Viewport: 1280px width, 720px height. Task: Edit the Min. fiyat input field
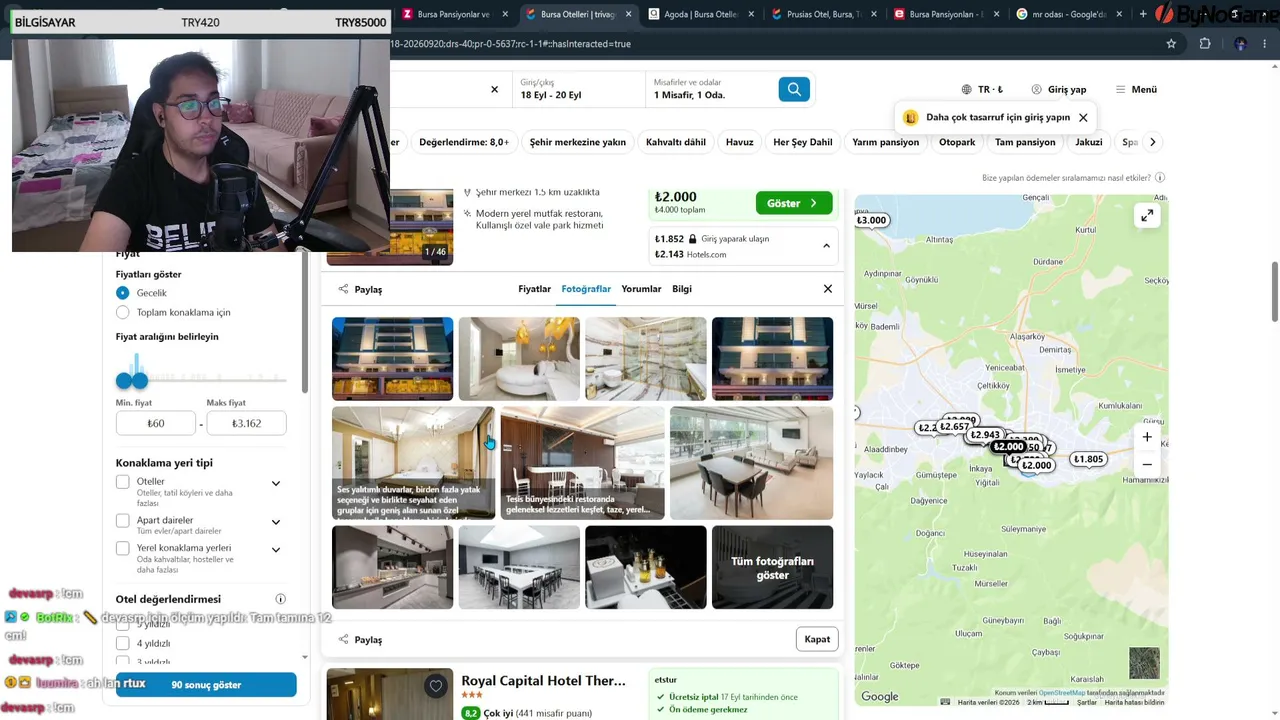coord(156,424)
